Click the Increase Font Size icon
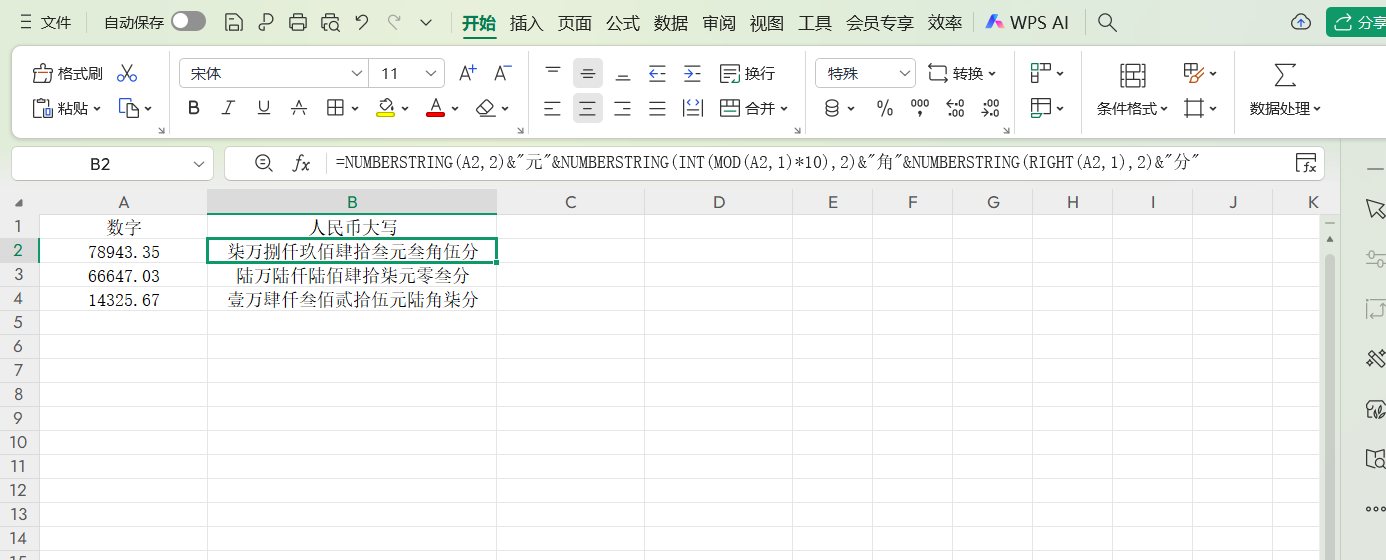The height and width of the screenshot is (560, 1386). click(x=467, y=73)
